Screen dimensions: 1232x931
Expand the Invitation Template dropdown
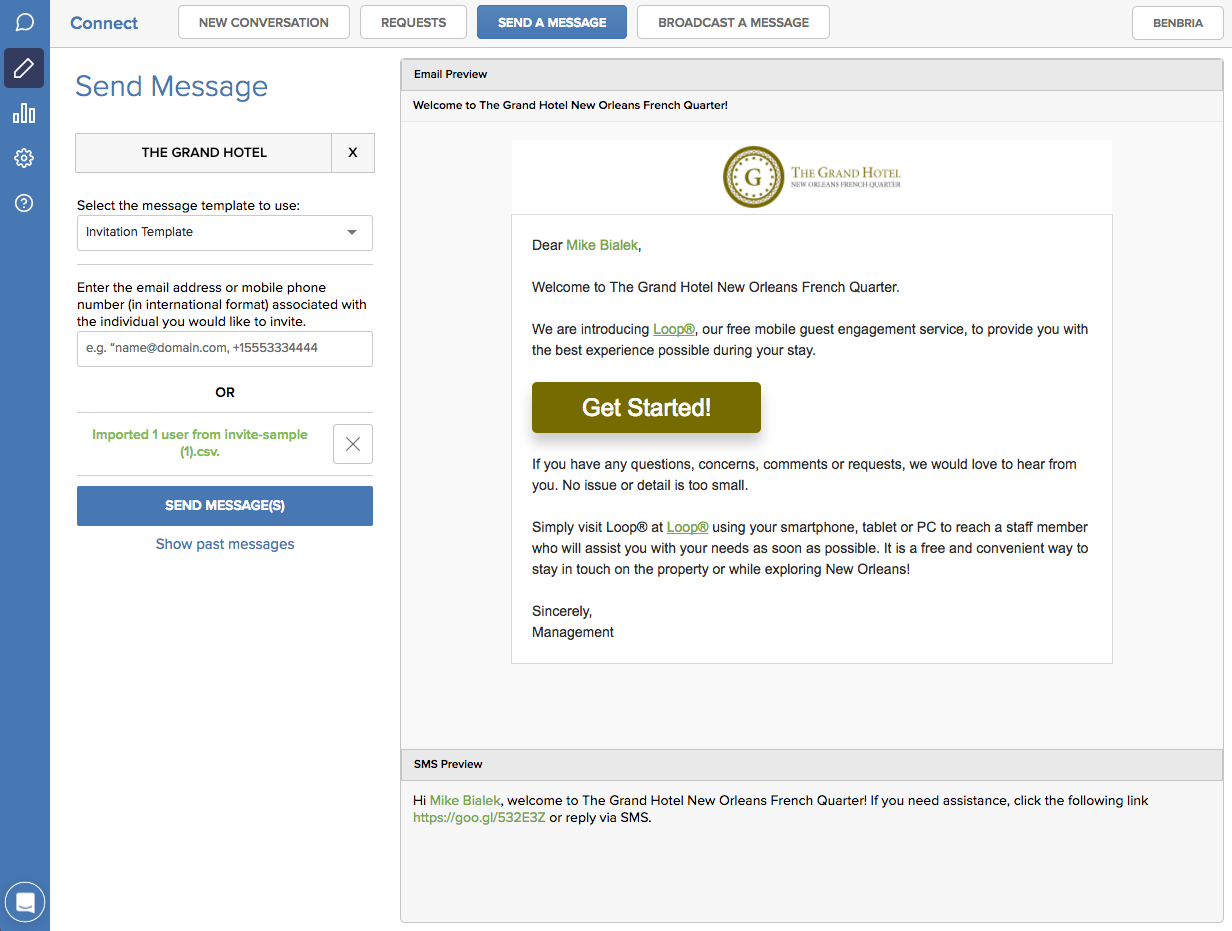point(225,232)
